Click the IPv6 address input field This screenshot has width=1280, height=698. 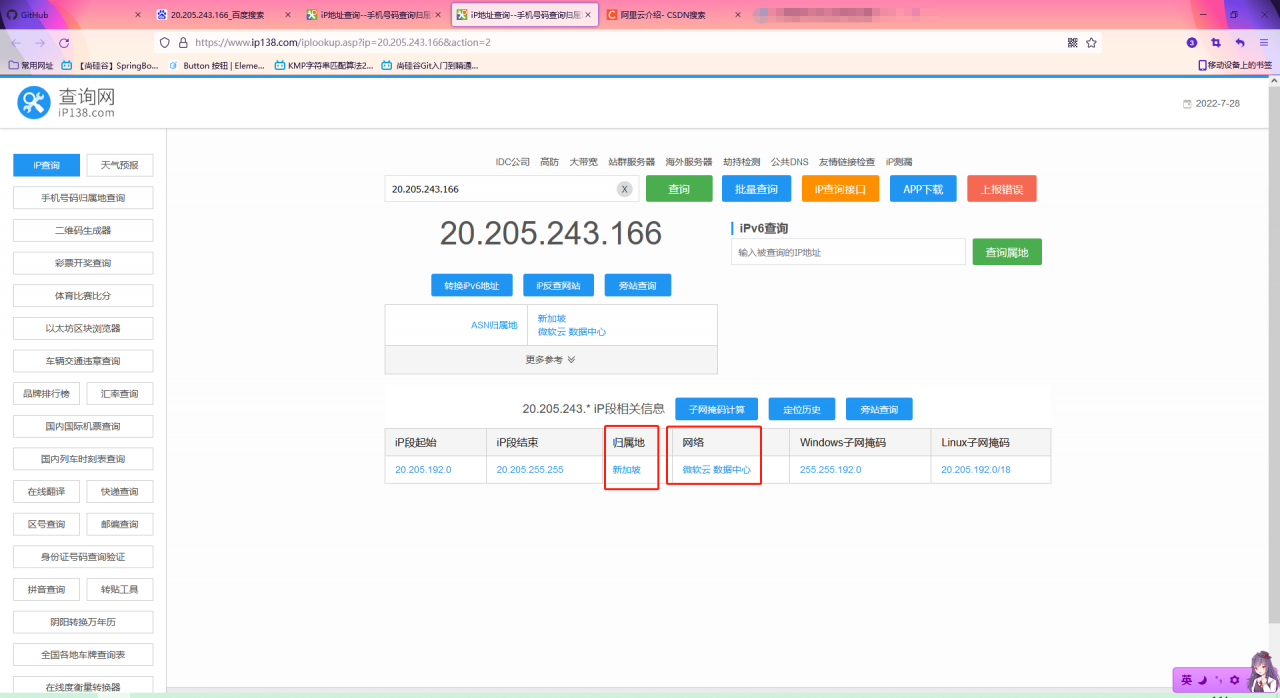(848, 253)
